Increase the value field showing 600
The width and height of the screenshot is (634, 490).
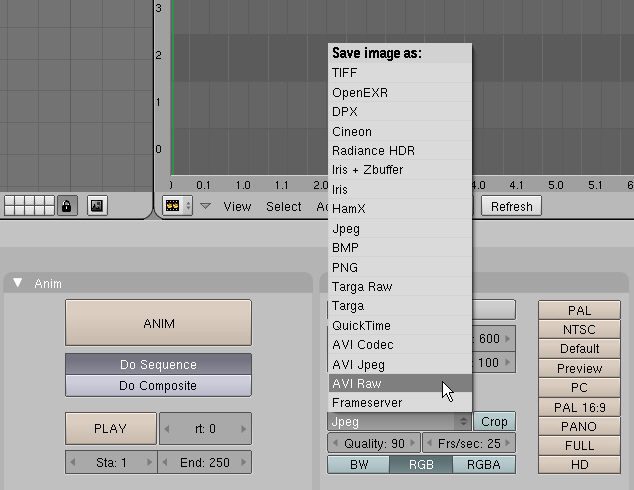508,338
